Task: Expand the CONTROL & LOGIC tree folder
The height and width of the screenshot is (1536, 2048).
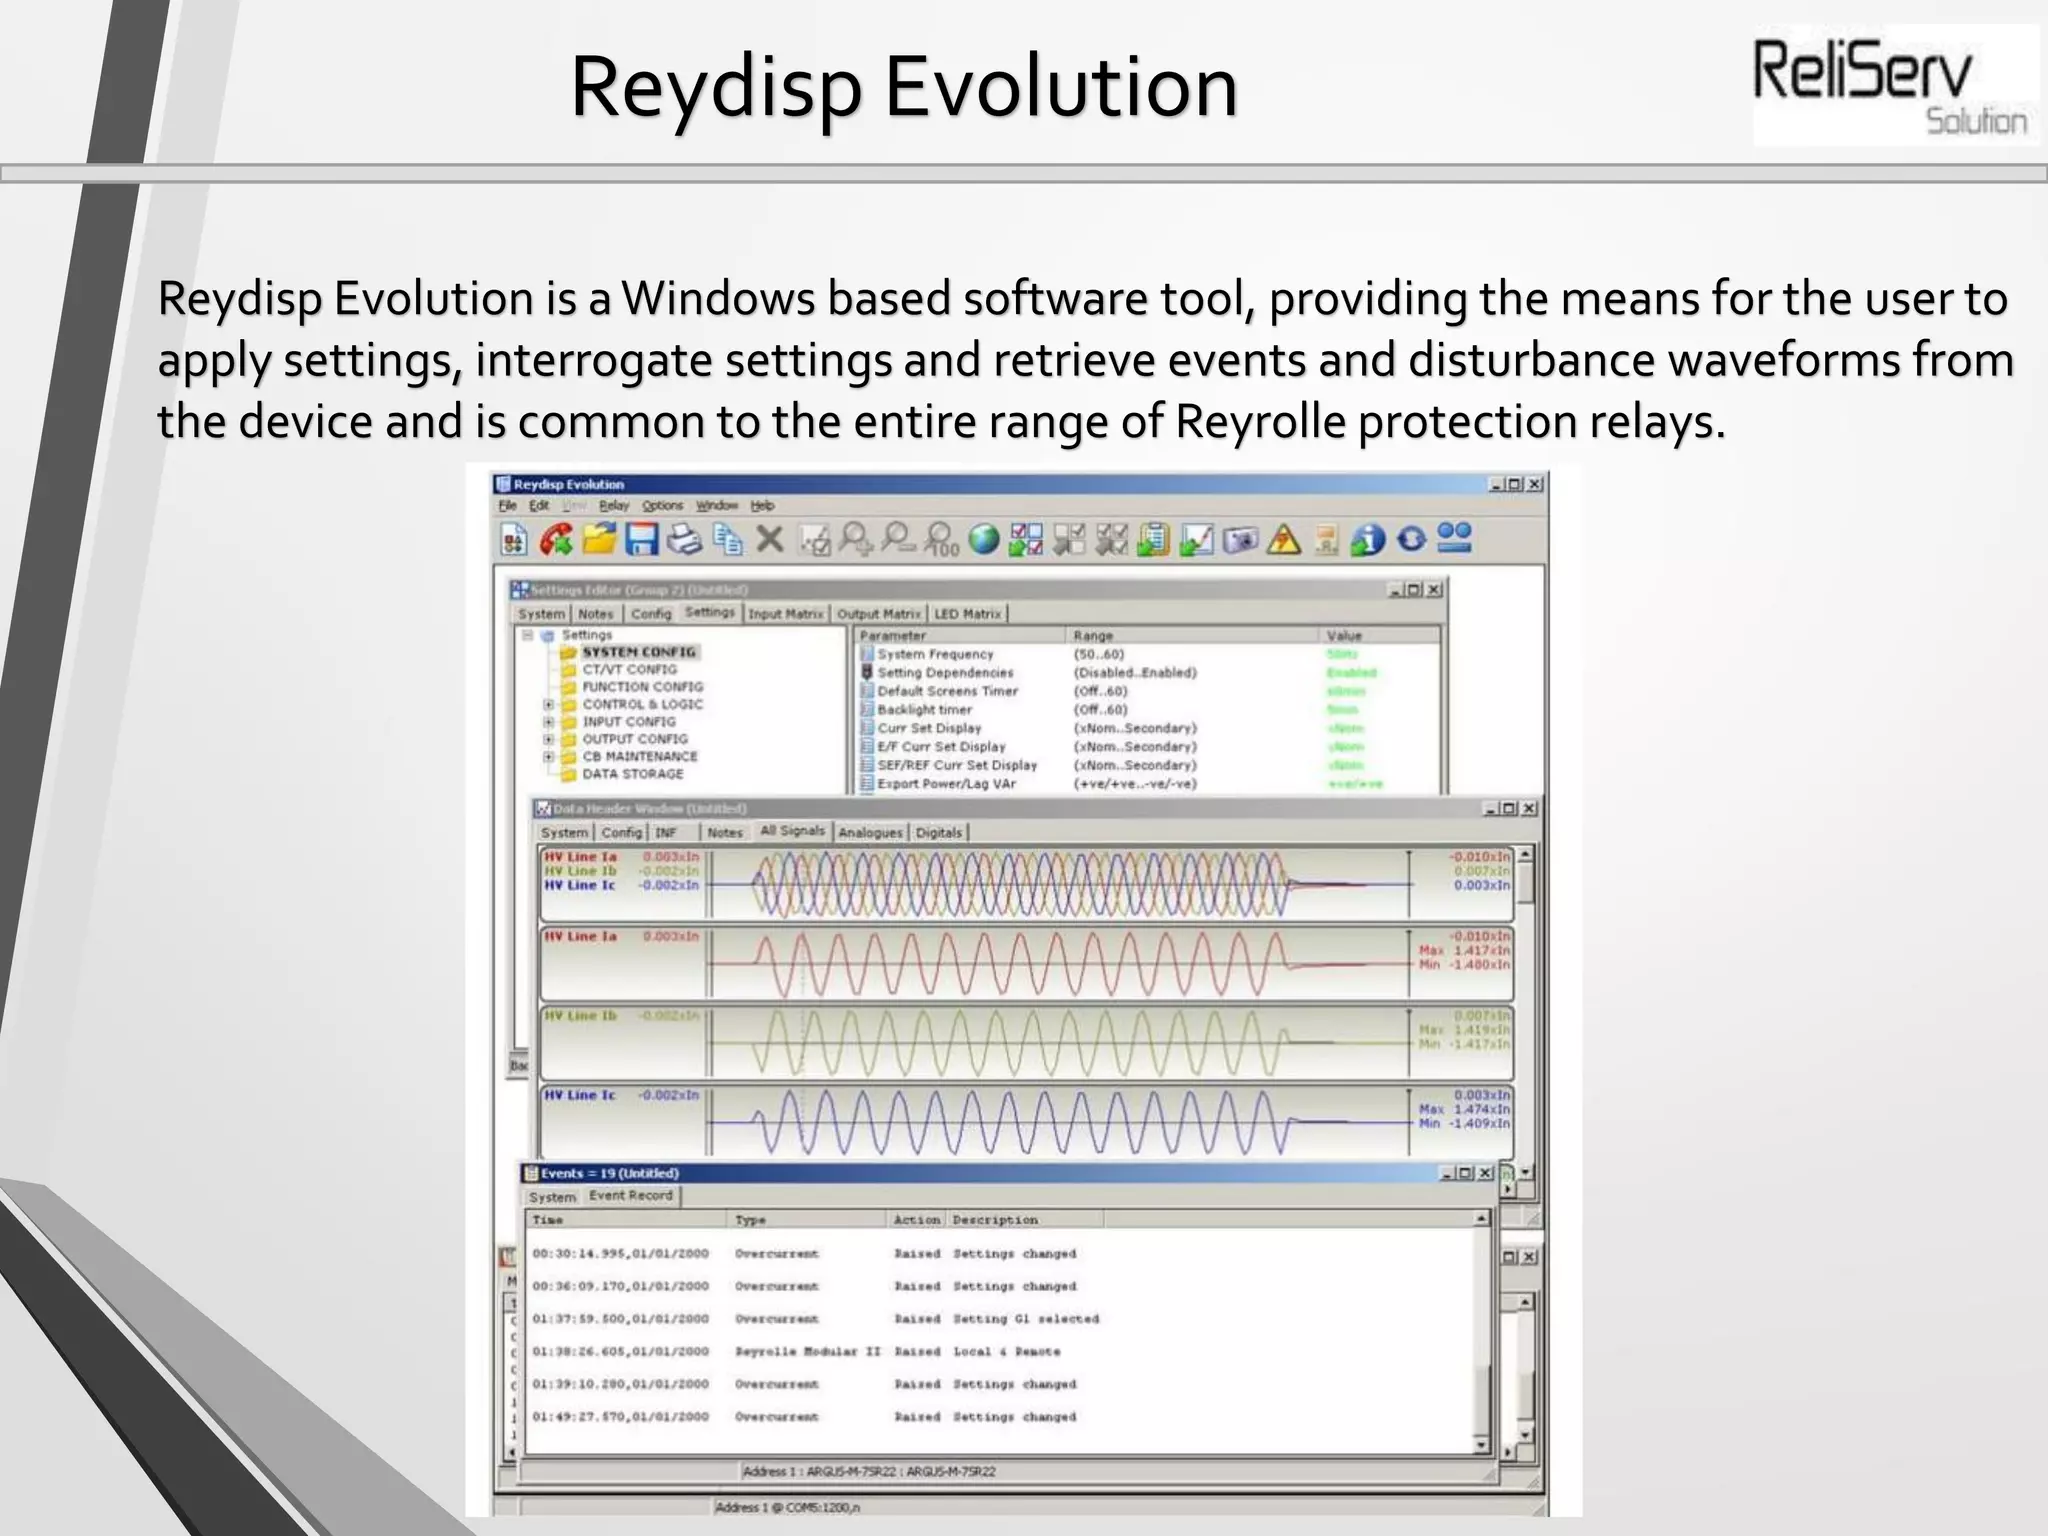Action: [548, 704]
